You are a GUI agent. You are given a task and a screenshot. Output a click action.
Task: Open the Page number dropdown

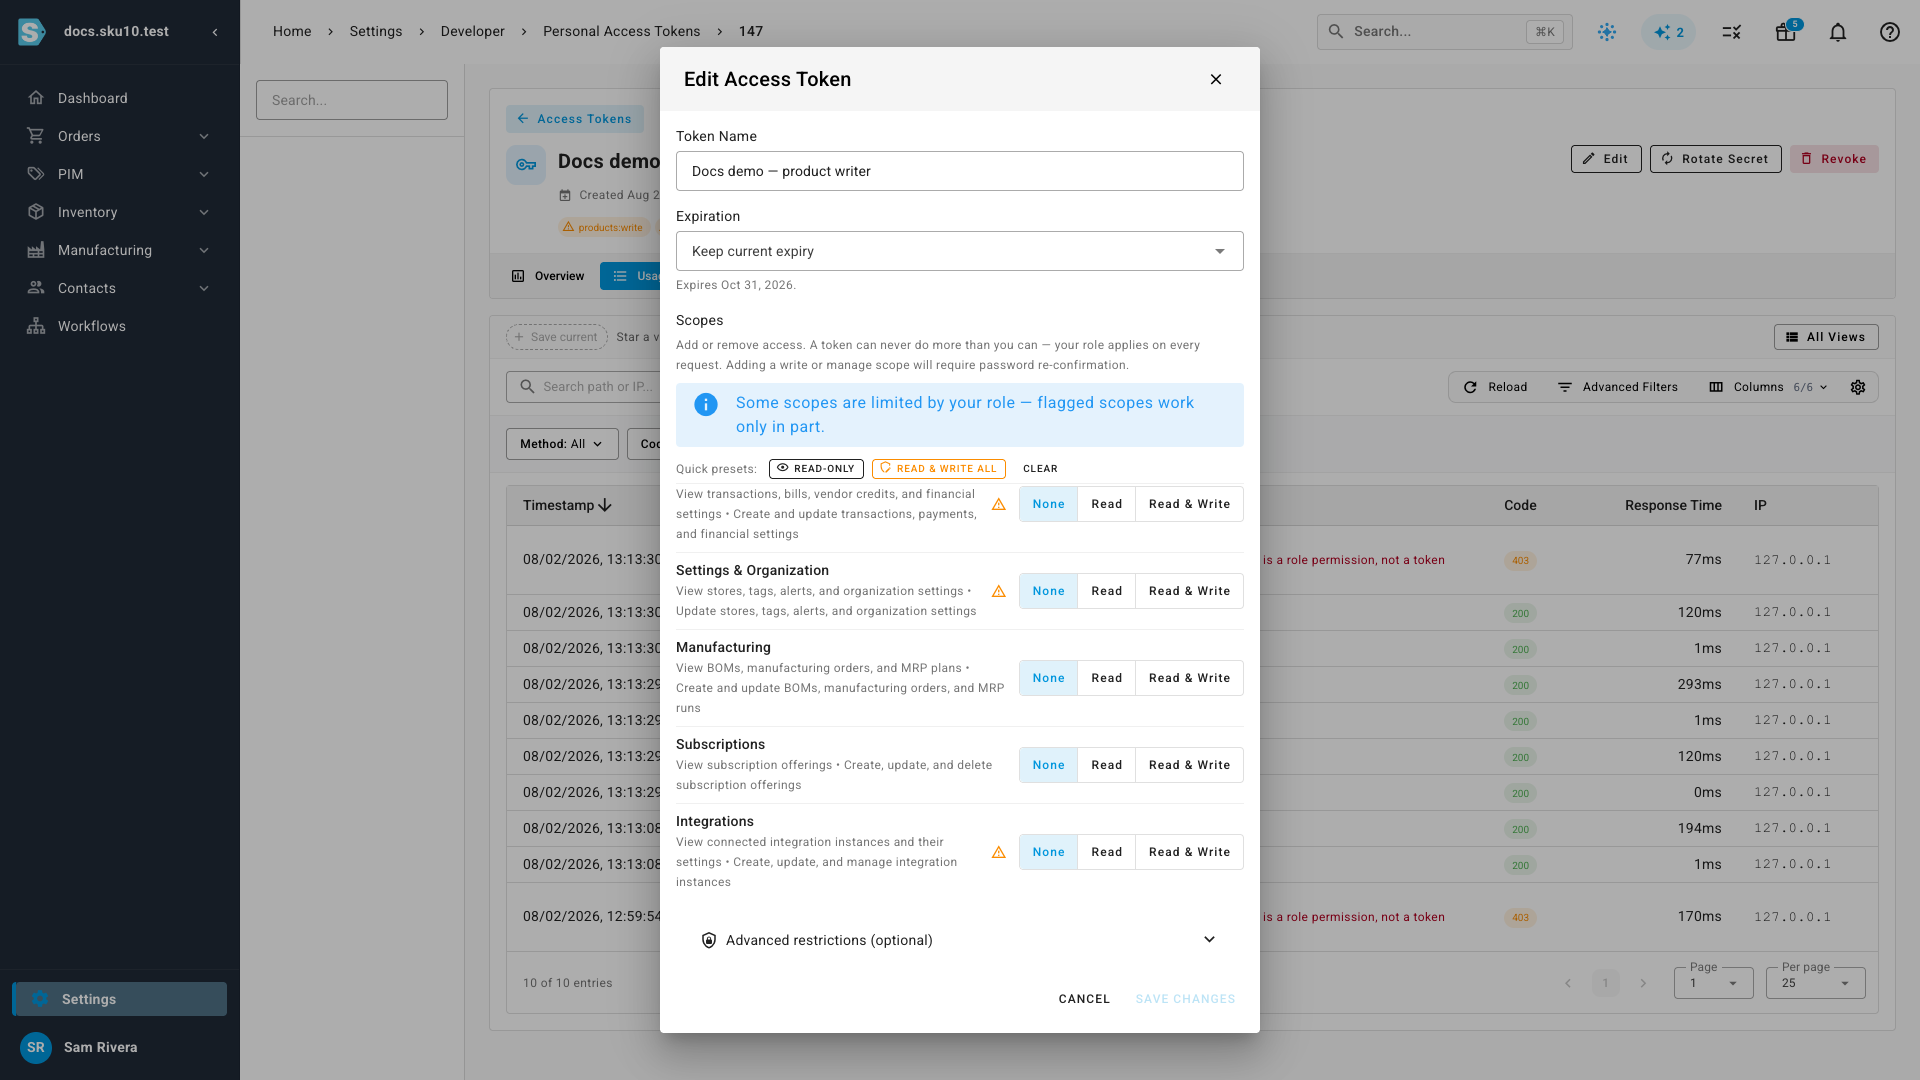[x=1713, y=983]
